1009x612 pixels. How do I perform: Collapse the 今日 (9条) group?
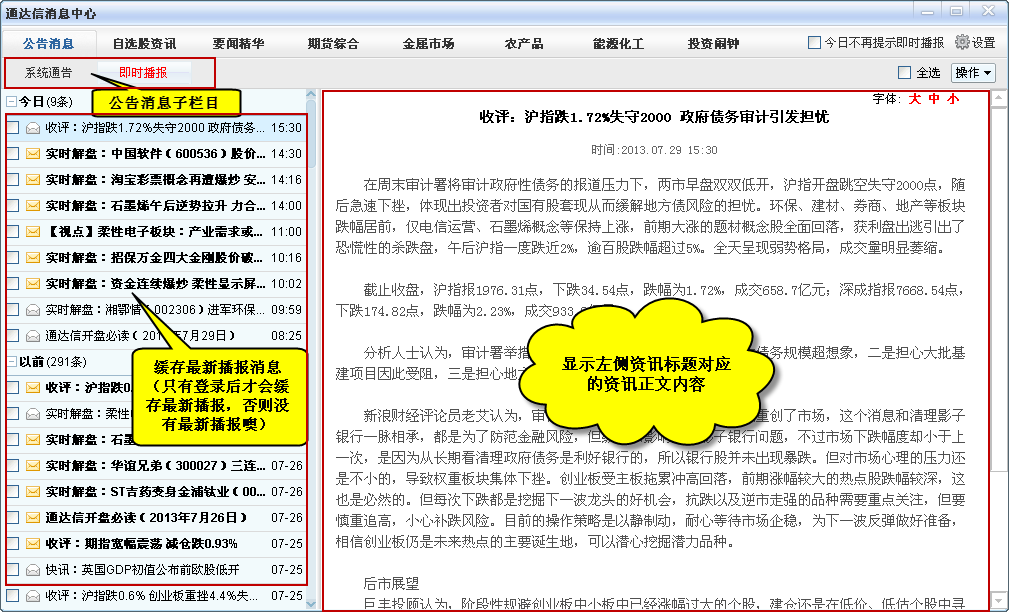11,102
